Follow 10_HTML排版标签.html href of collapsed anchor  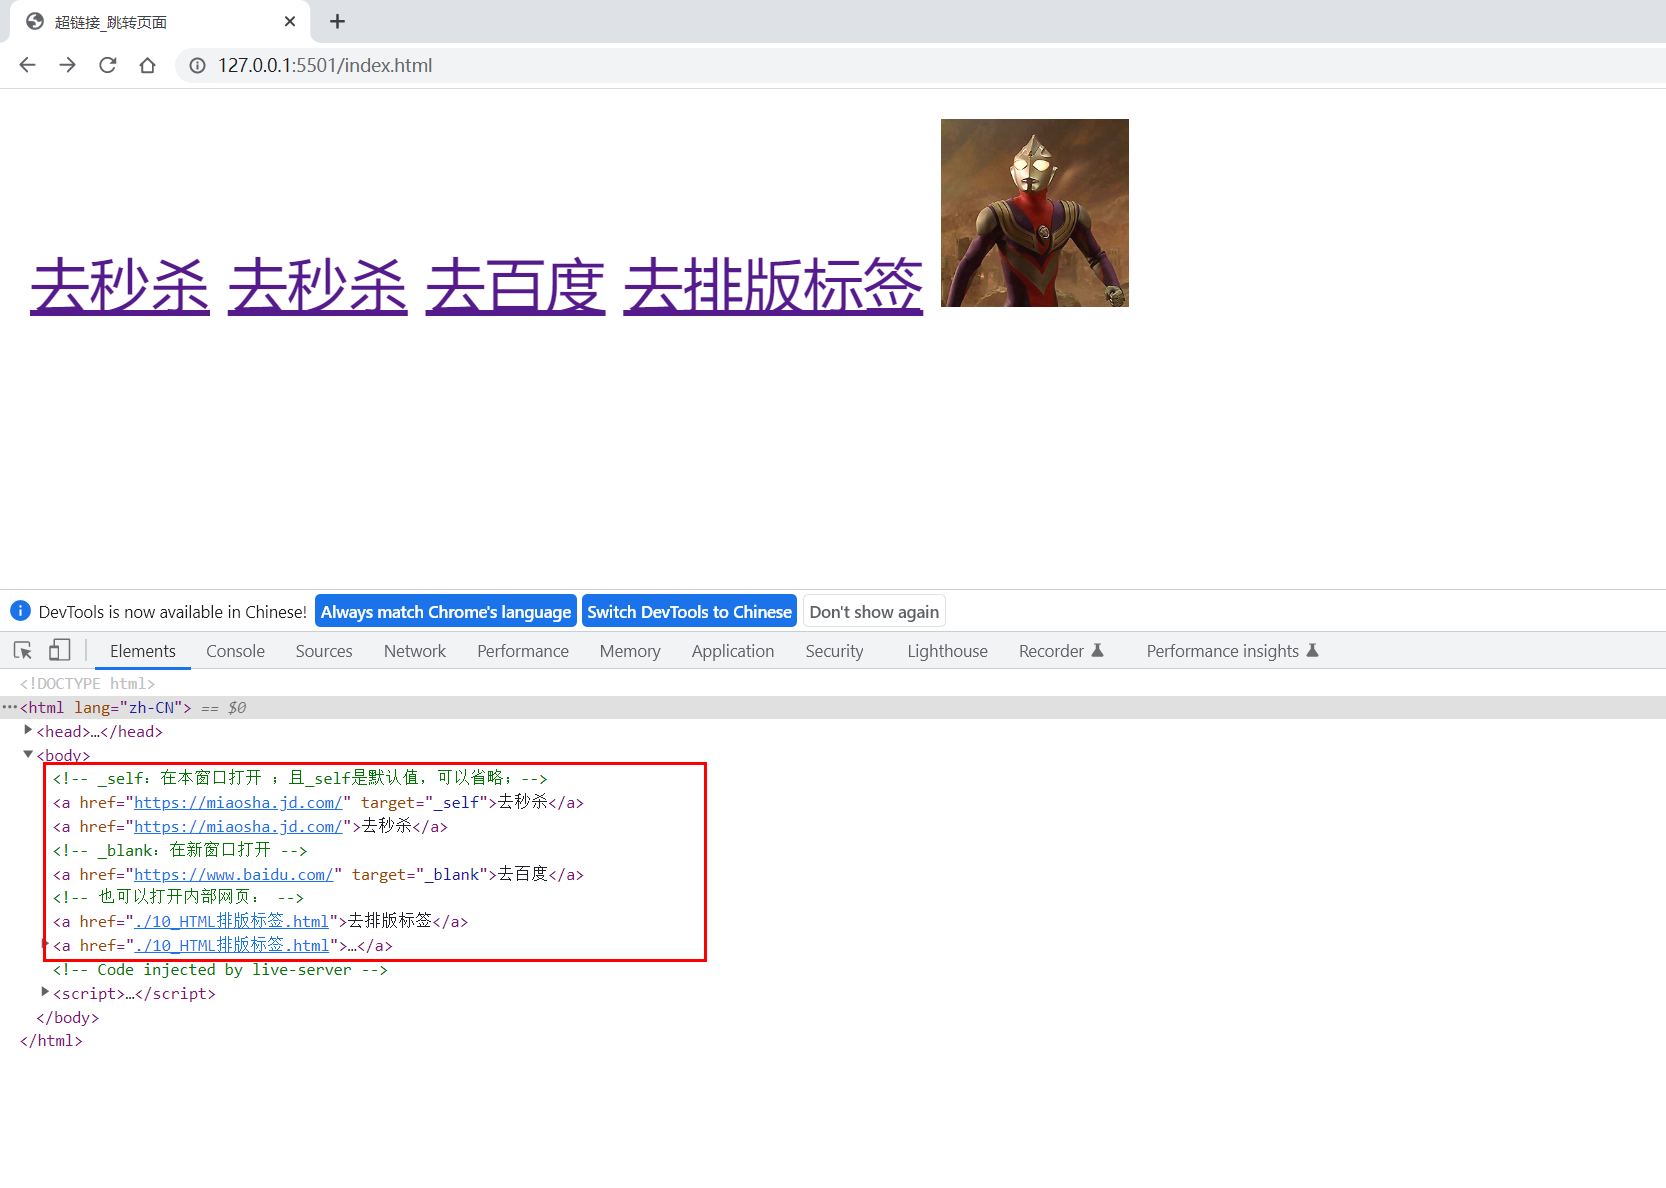click(231, 945)
